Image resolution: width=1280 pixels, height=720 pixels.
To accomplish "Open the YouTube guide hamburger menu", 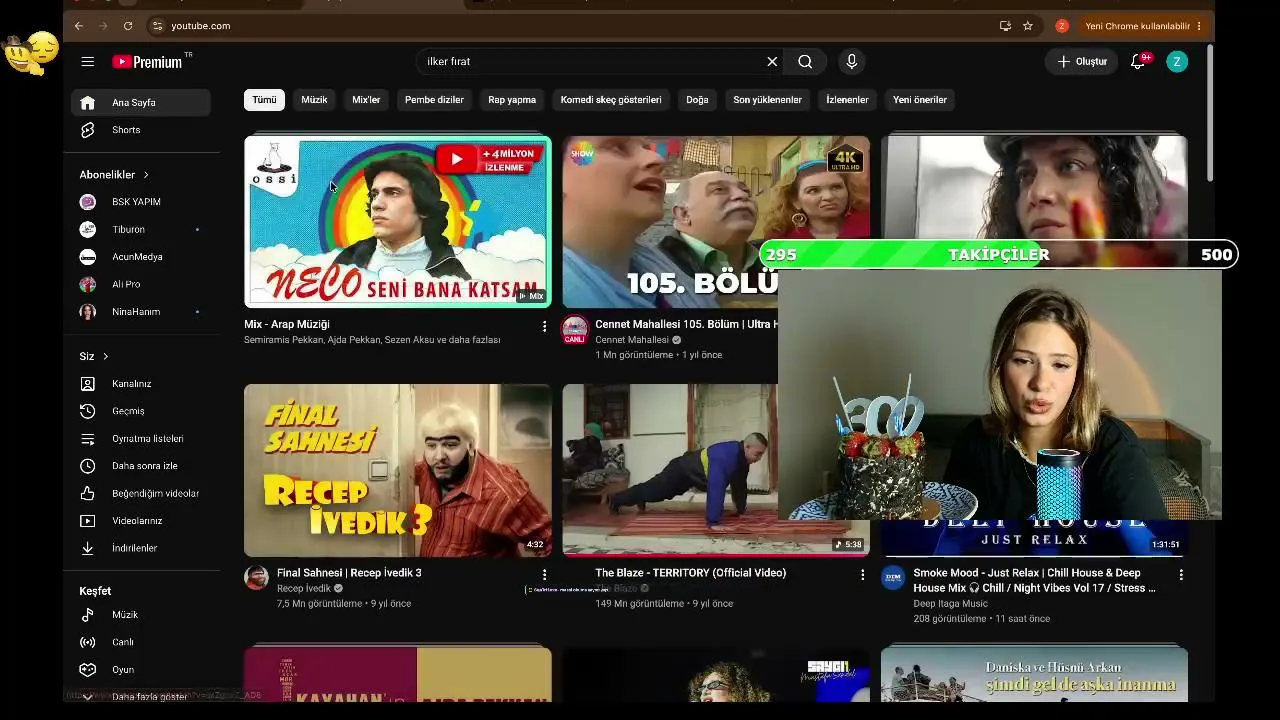I will coord(88,62).
